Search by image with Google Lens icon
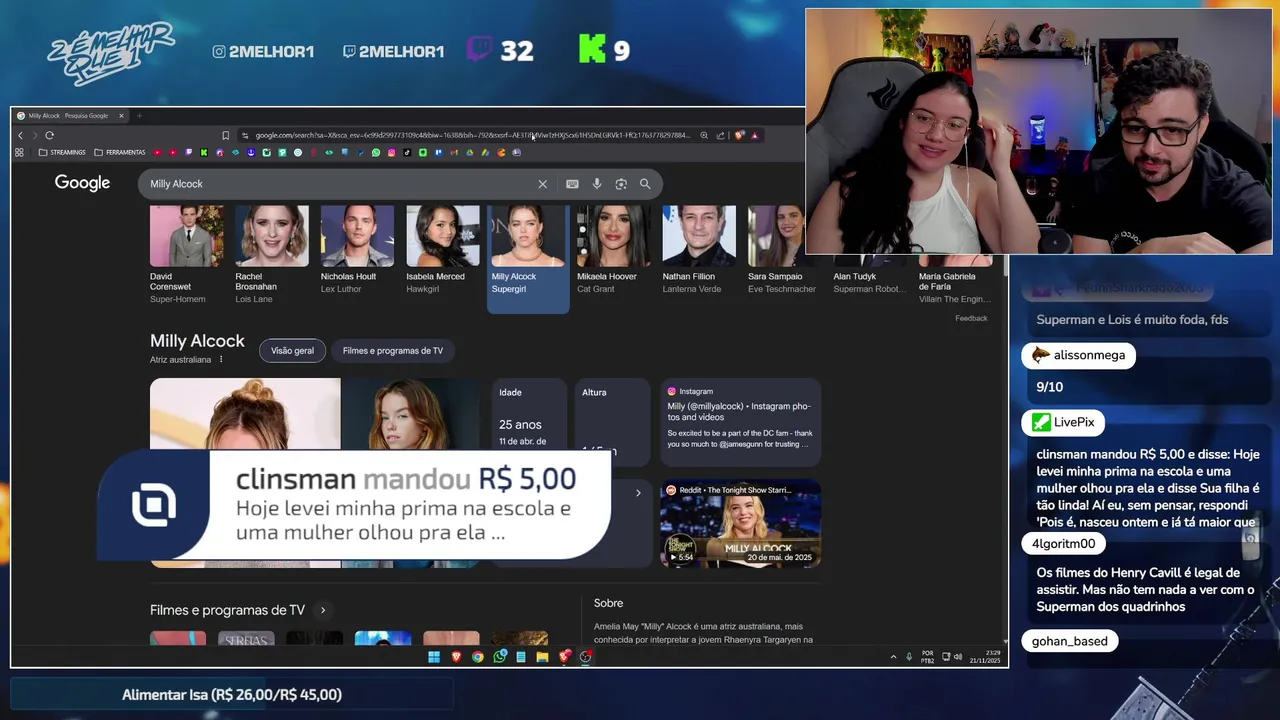Screen dimensions: 1280x720 tap(621, 184)
